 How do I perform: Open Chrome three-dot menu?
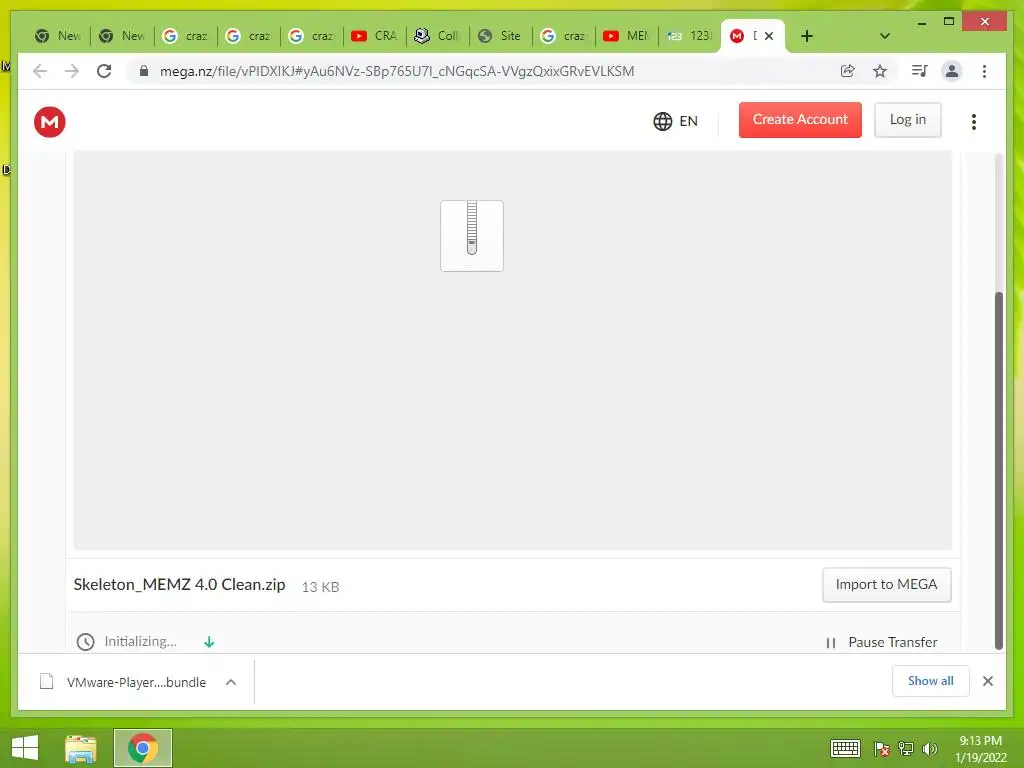pyautogui.click(x=984, y=71)
